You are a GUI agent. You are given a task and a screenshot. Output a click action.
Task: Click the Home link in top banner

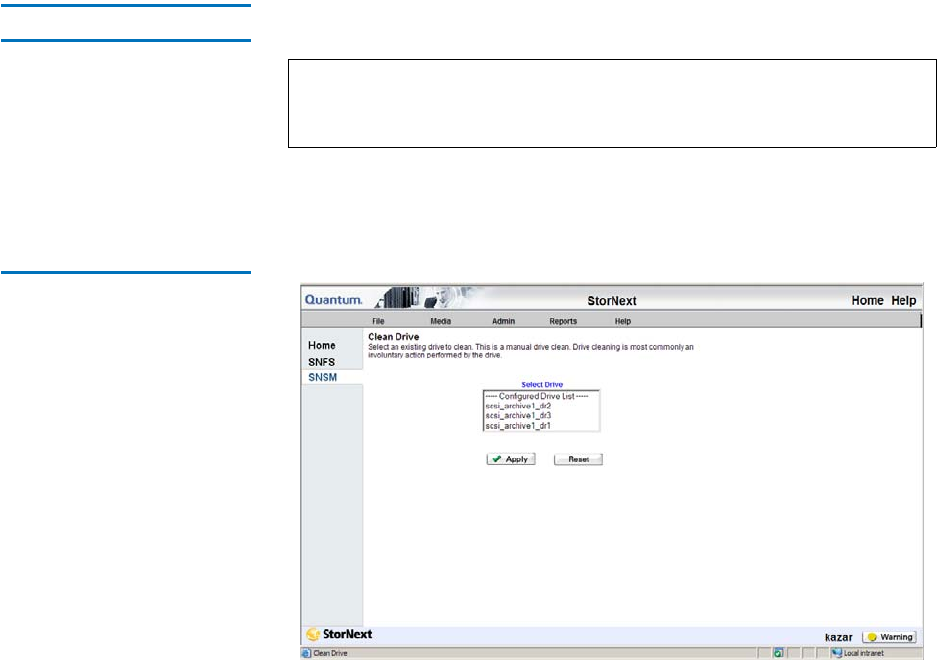tap(867, 301)
